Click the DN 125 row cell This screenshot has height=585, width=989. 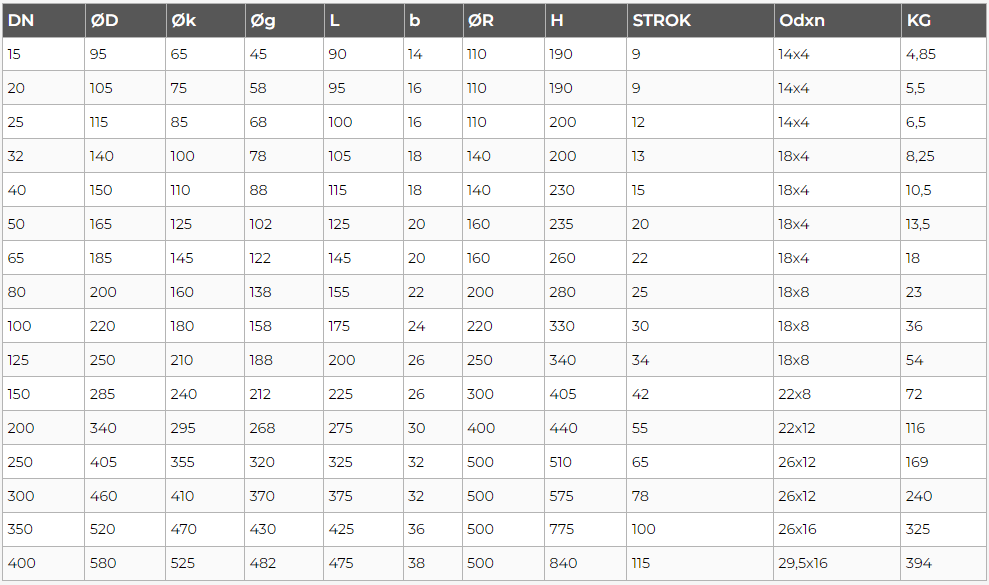click(x=44, y=360)
